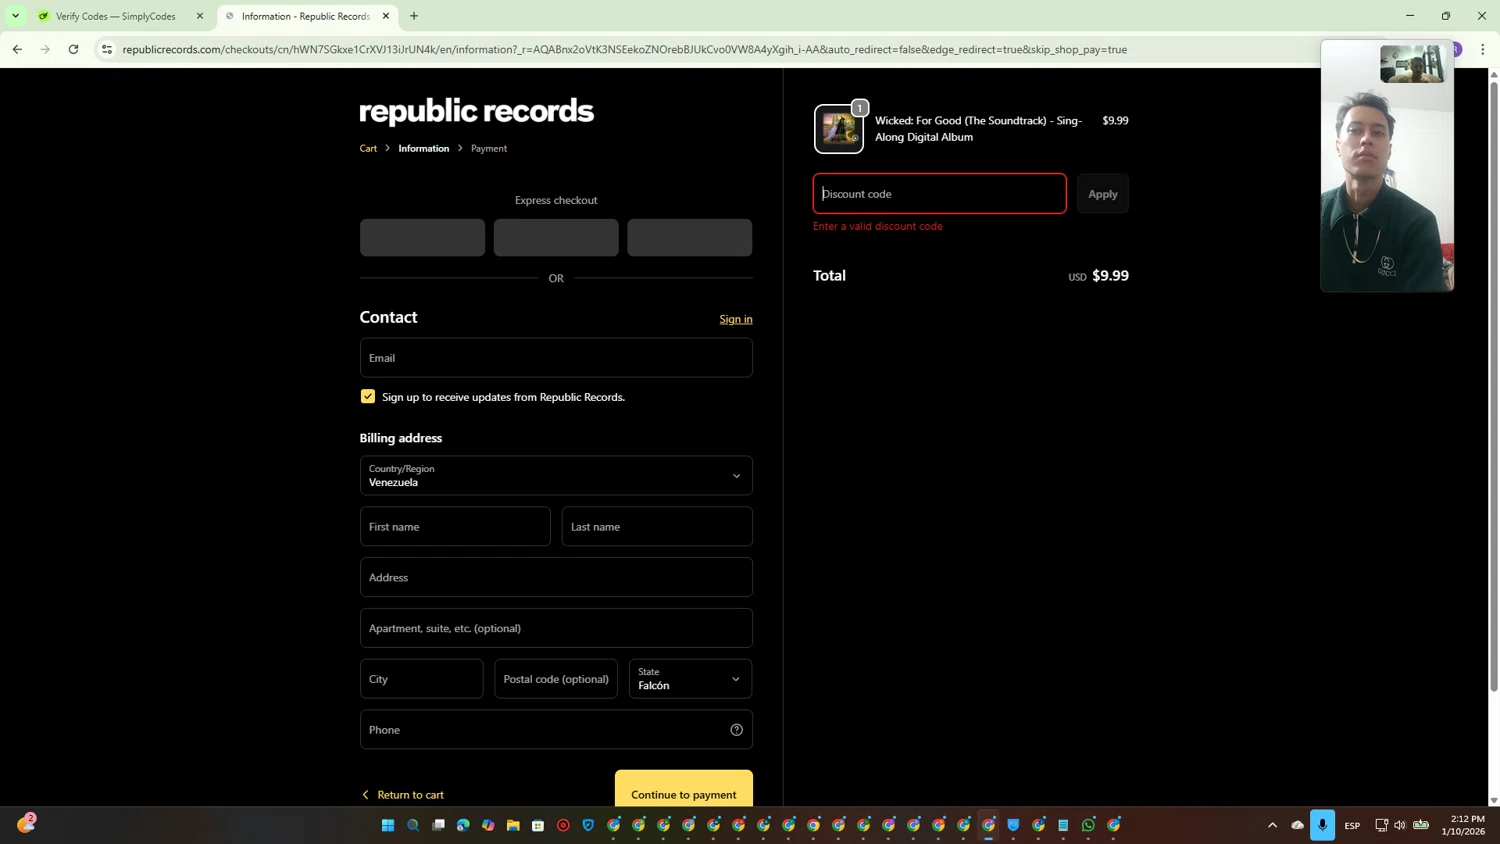
Task: Launch Microsoft Edge from the taskbar
Action: pos(463,825)
